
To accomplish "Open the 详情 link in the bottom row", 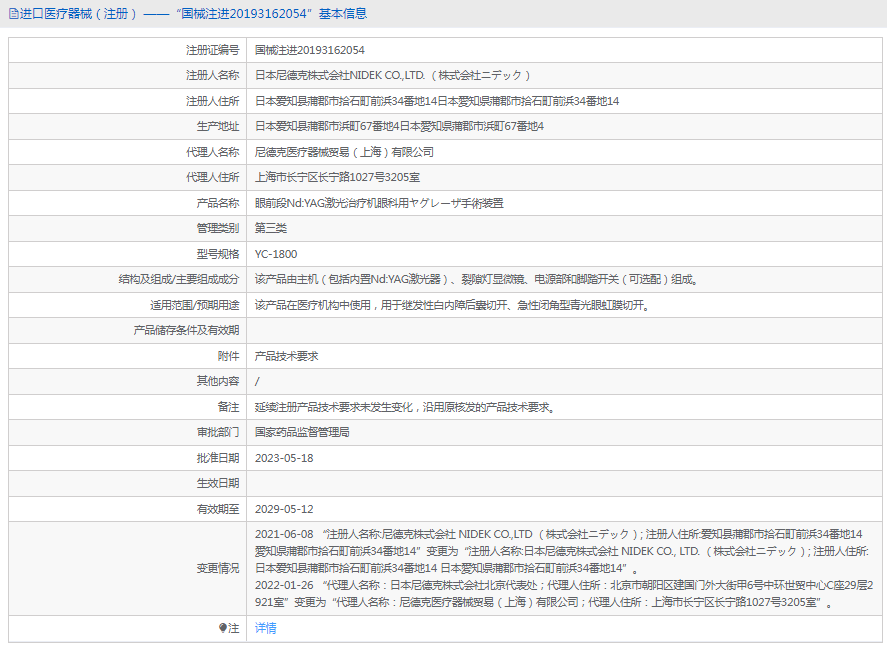I will (x=265, y=628).
